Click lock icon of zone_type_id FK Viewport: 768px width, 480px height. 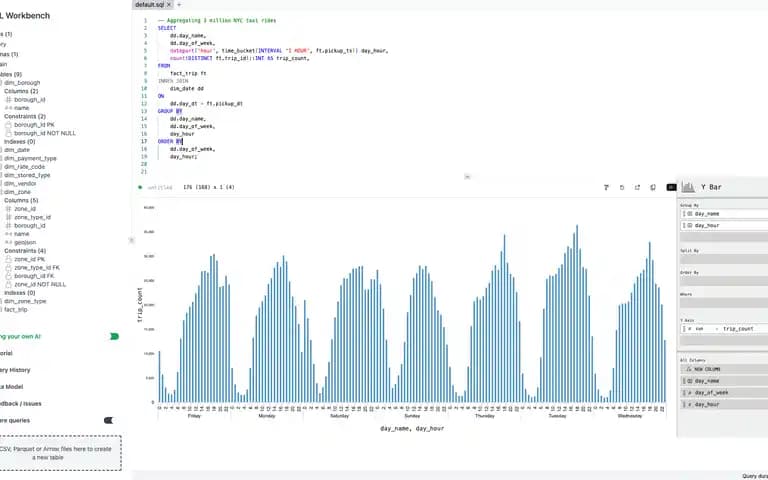8,267
